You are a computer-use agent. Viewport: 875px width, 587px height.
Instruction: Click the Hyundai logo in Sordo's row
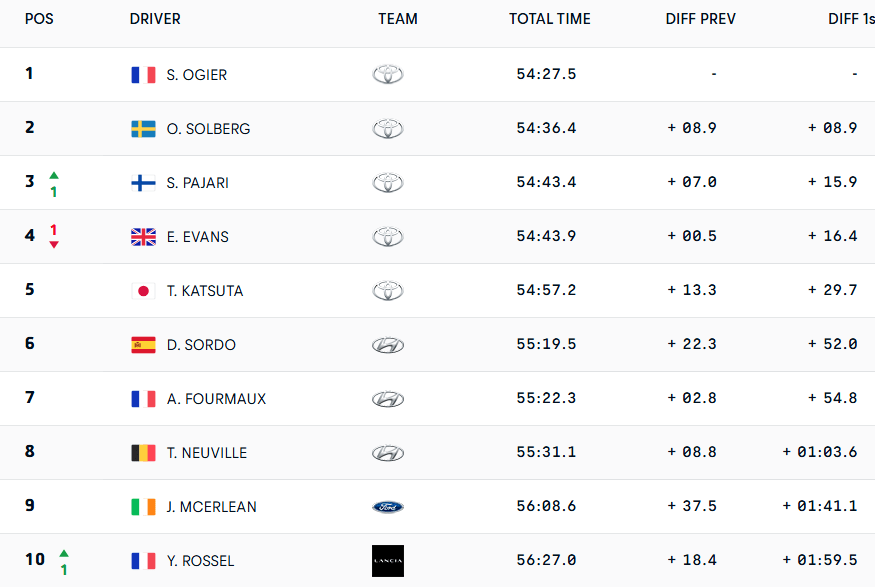tap(388, 345)
